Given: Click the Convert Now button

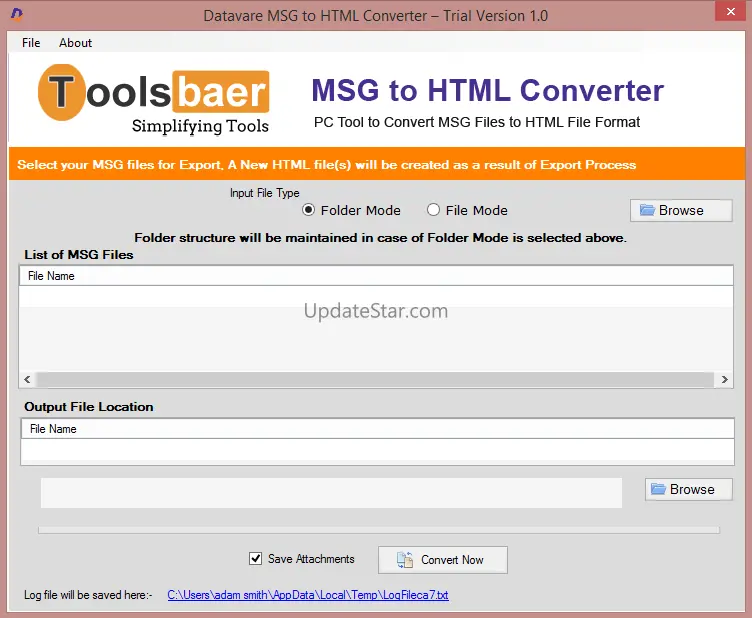Looking at the screenshot, I should coord(443,560).
